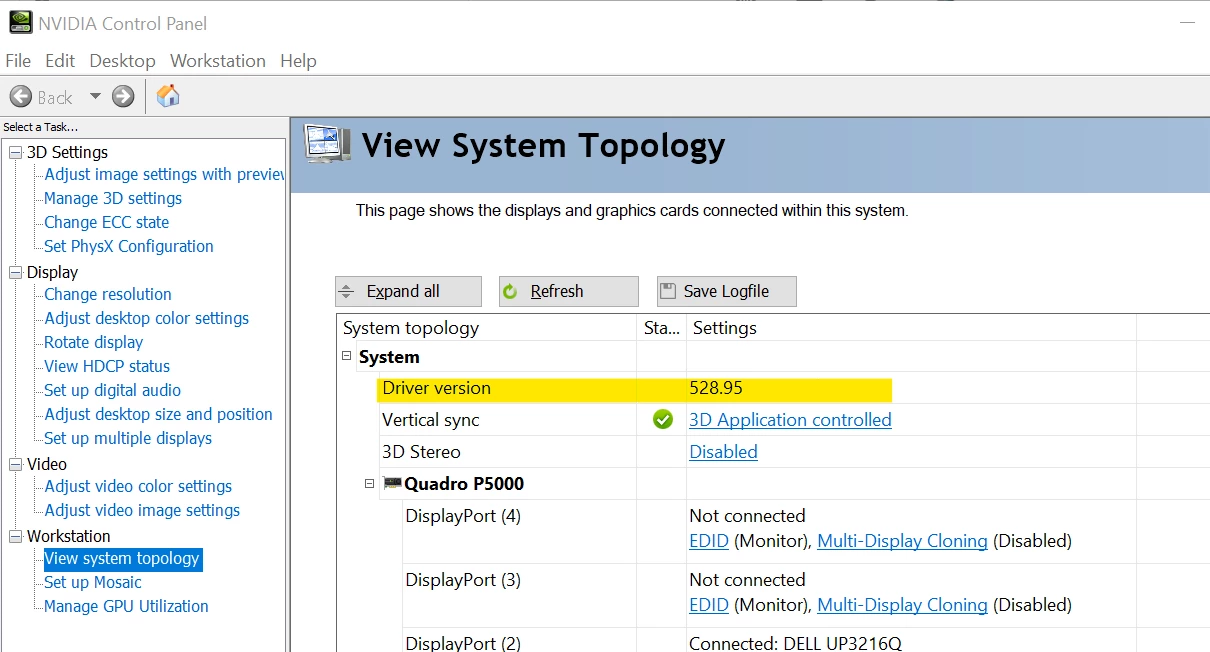Collapse the Workstation tree group
This screenshot has height=652, width=1210.
[x=15, y=536]
